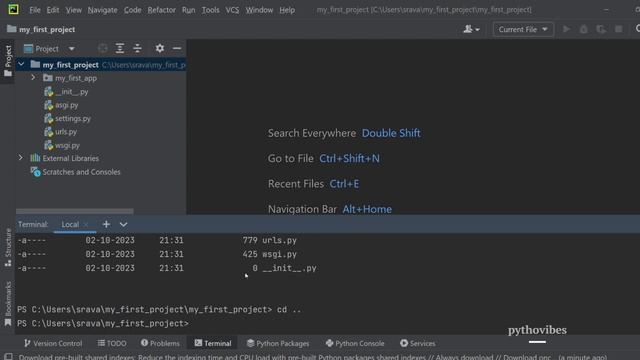Toggle the Project tool window sidebar tab
Image resolution: width=640 pixels, height=360 pixels.
8,61
